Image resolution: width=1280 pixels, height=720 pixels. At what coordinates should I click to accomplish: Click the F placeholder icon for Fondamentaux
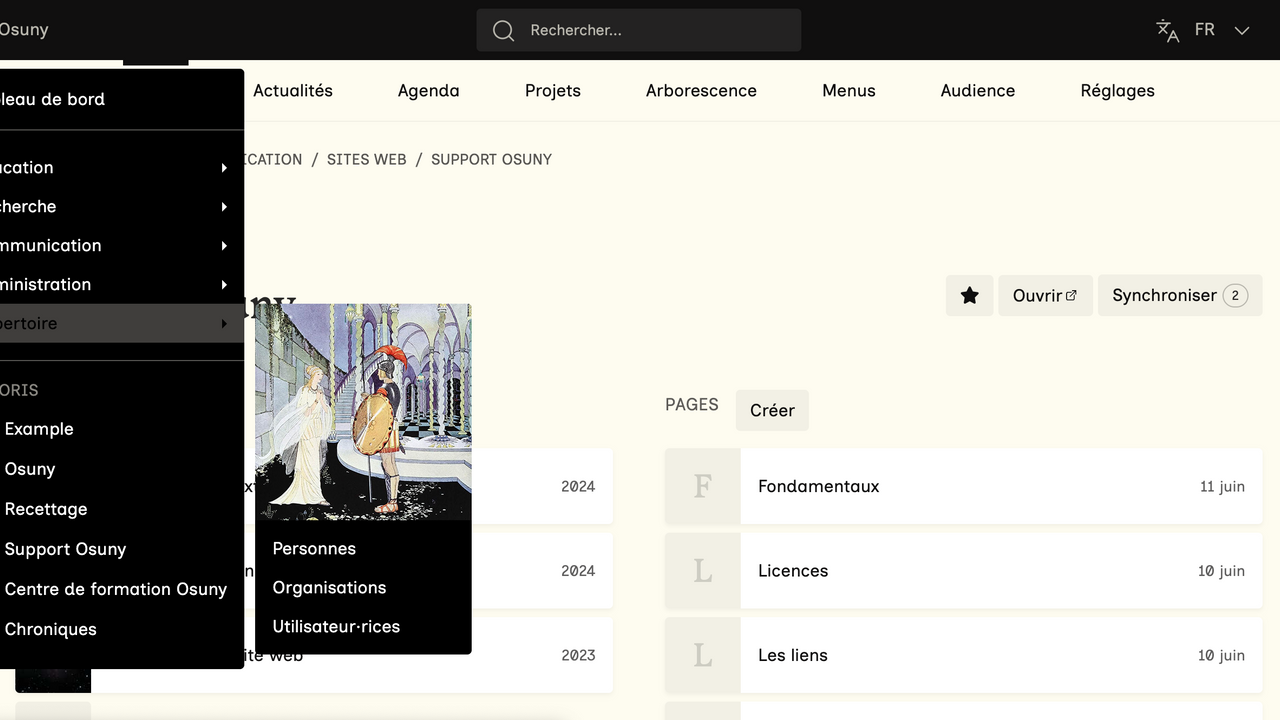[x=703, y=486]
